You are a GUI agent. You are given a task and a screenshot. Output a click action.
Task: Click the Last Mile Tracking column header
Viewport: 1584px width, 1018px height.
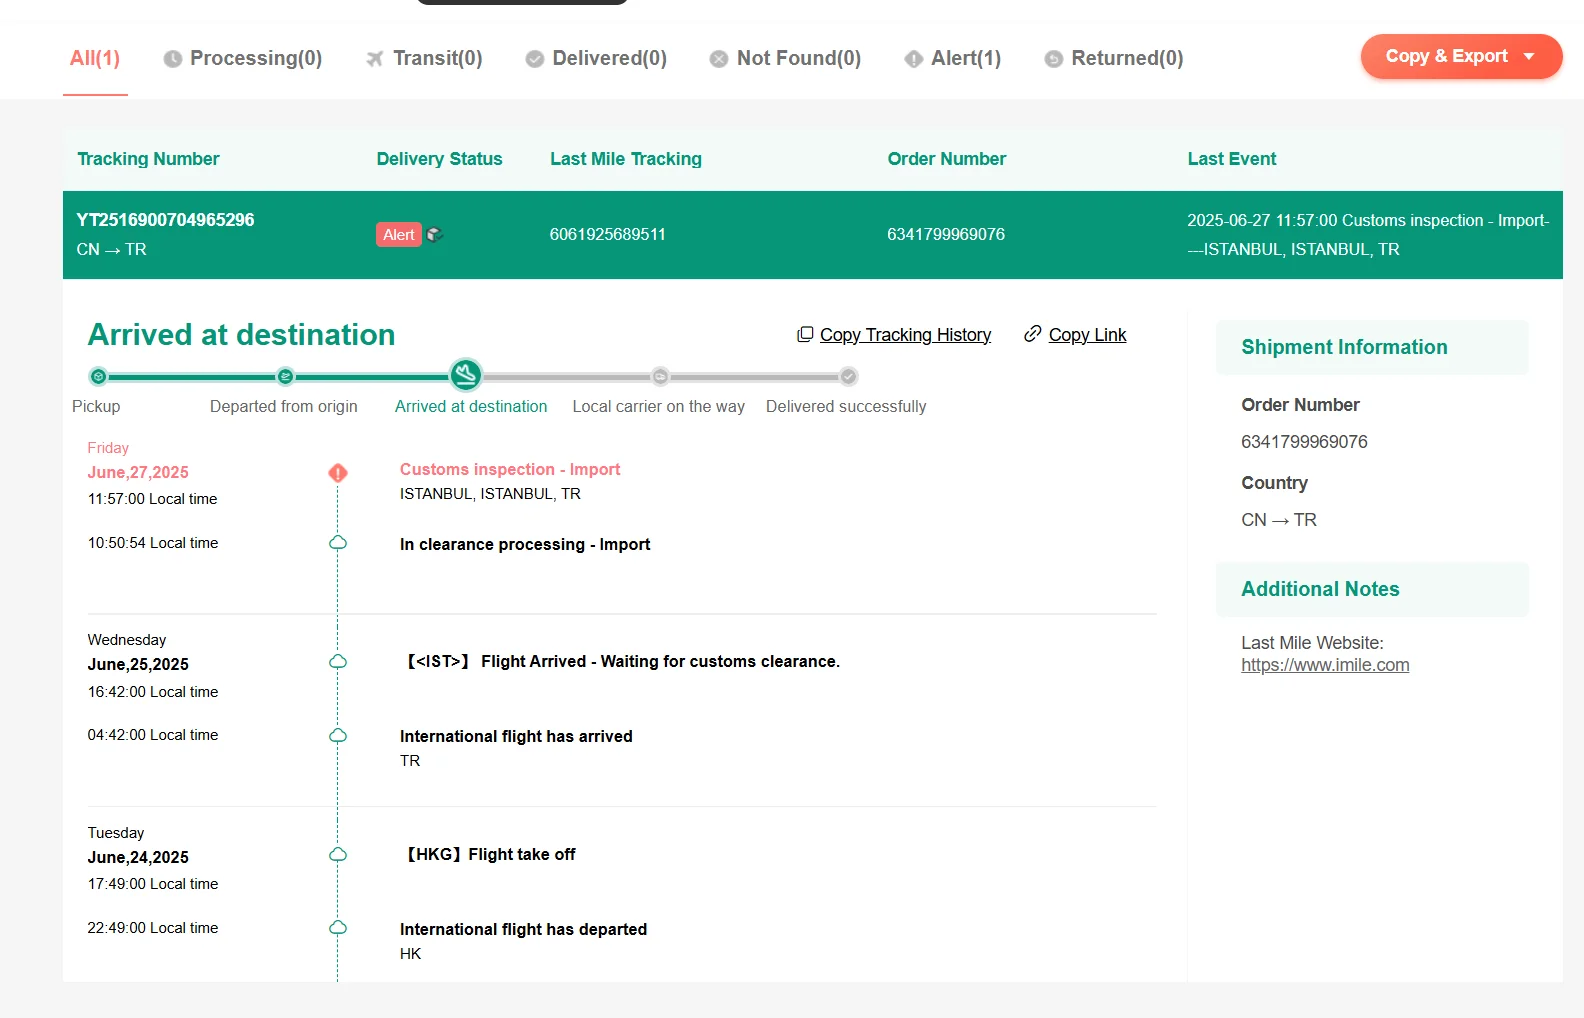(x=626, y=159)
